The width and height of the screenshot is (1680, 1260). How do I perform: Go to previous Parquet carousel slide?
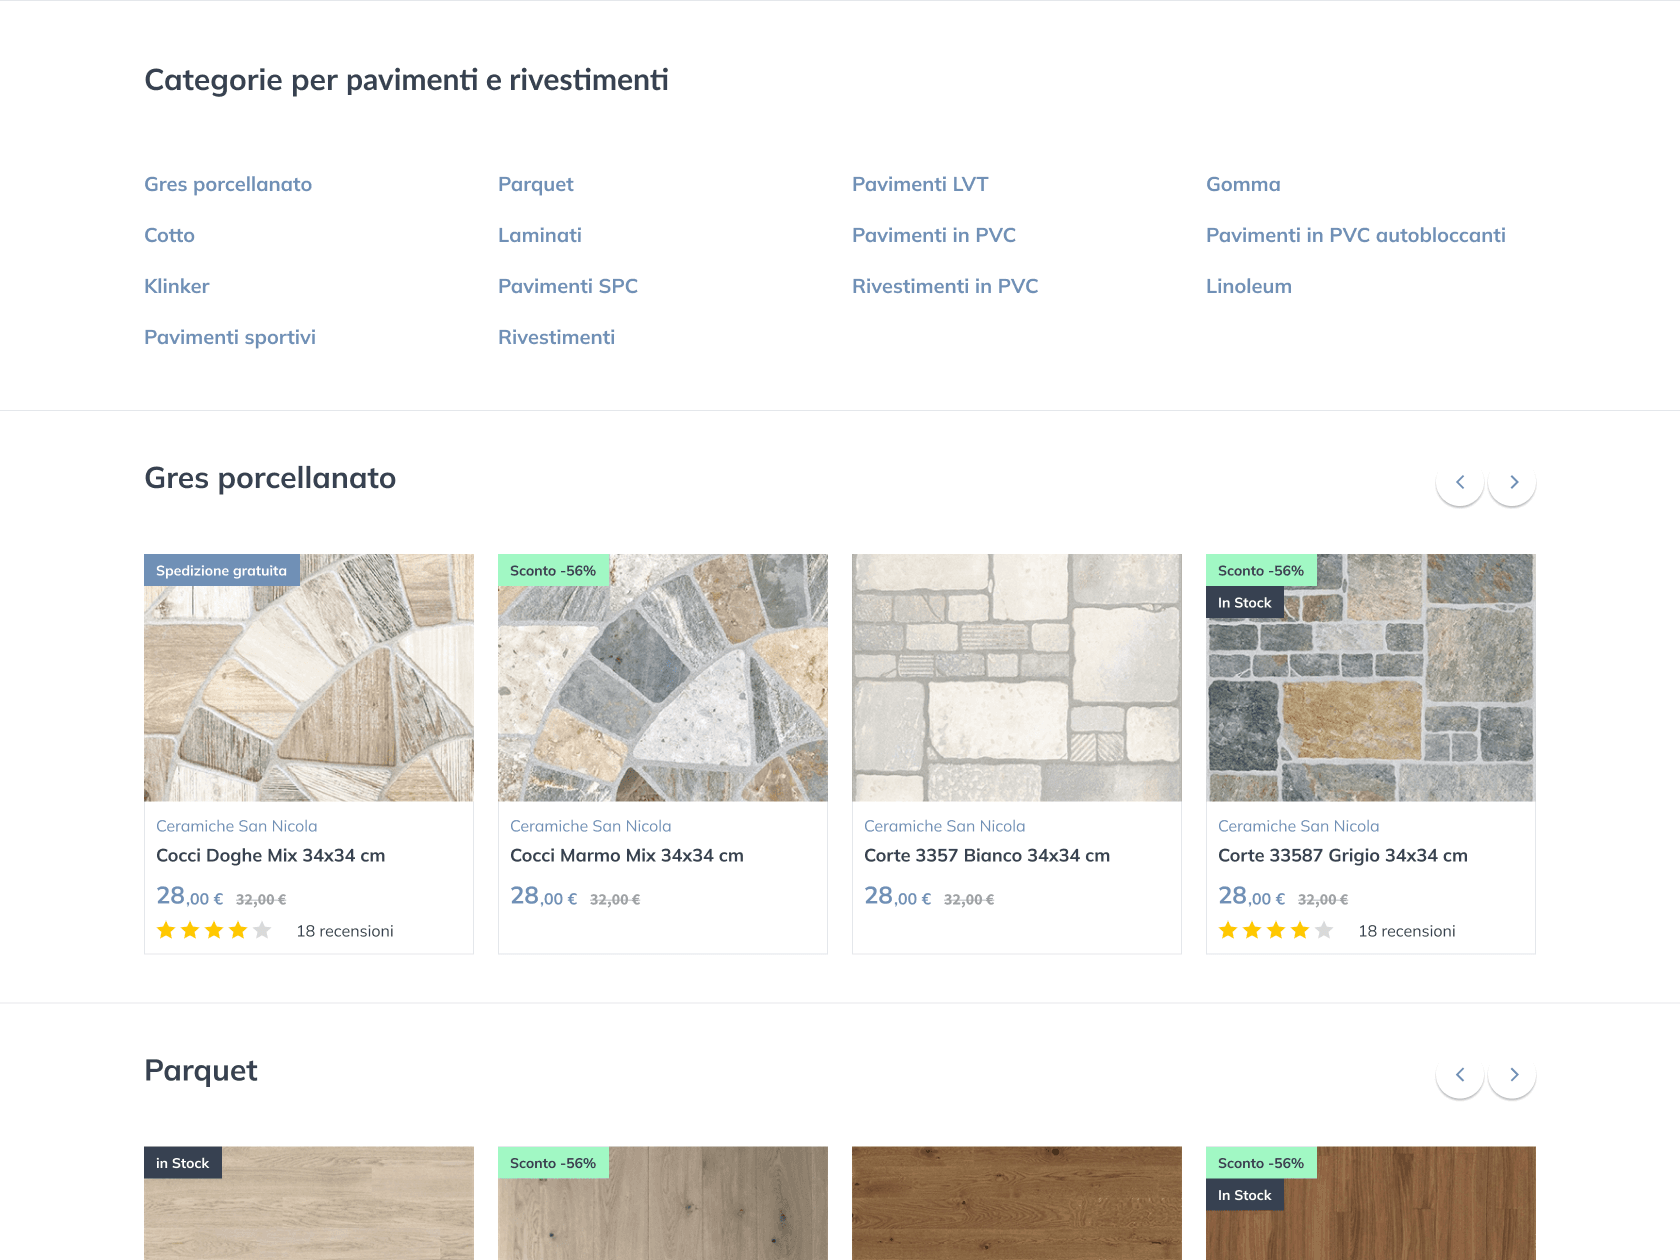(1459, 1074)
